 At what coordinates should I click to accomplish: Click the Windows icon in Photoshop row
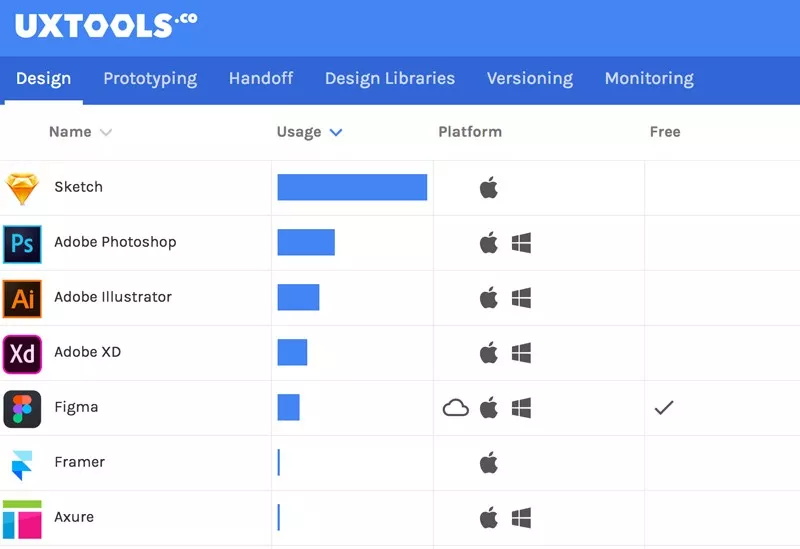[521, 243]
